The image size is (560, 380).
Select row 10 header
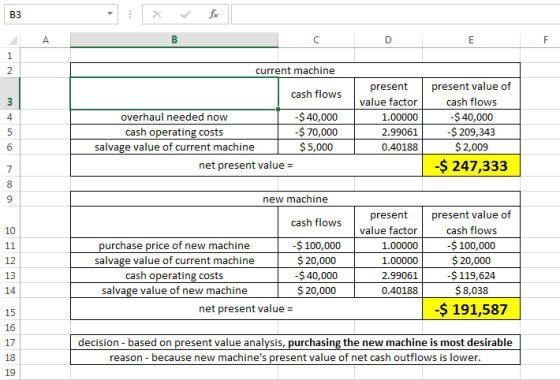coord(10,222)
